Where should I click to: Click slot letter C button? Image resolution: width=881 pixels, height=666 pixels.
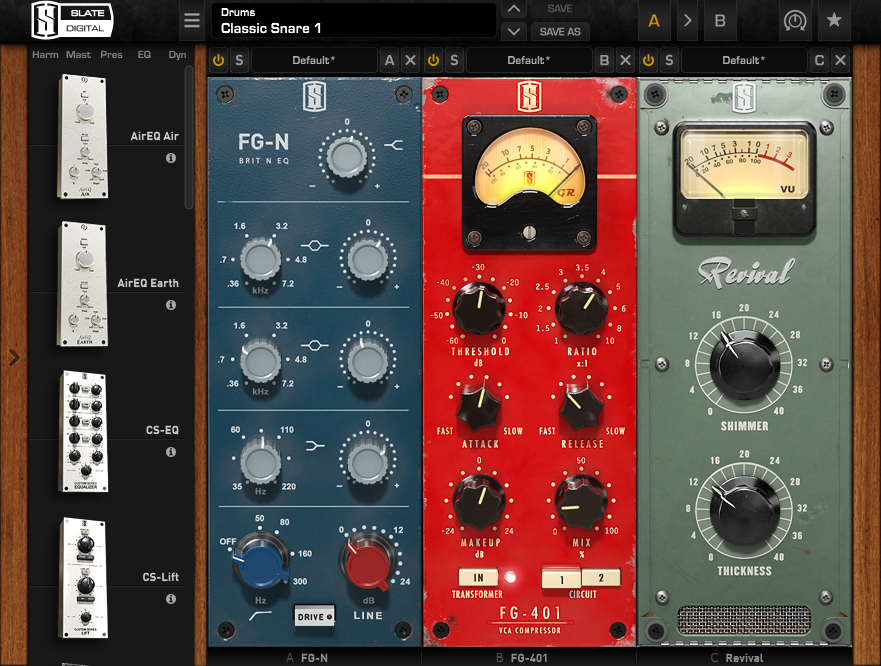[x=819, y=60]
